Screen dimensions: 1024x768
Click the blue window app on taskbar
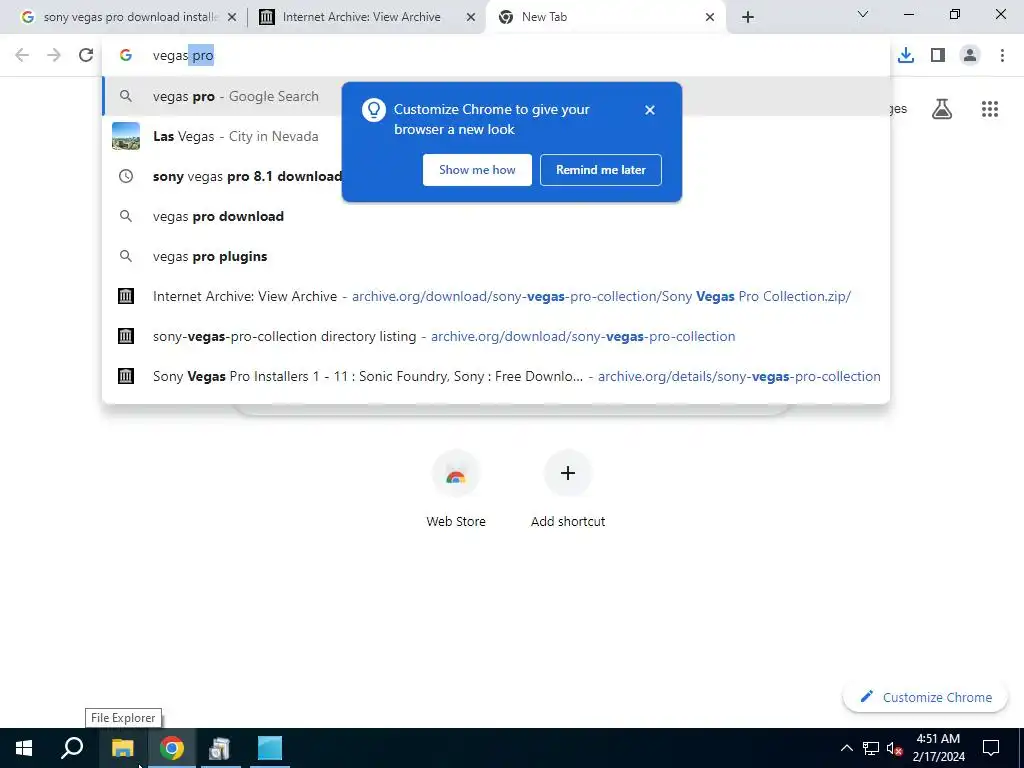[x=269, y=748]
